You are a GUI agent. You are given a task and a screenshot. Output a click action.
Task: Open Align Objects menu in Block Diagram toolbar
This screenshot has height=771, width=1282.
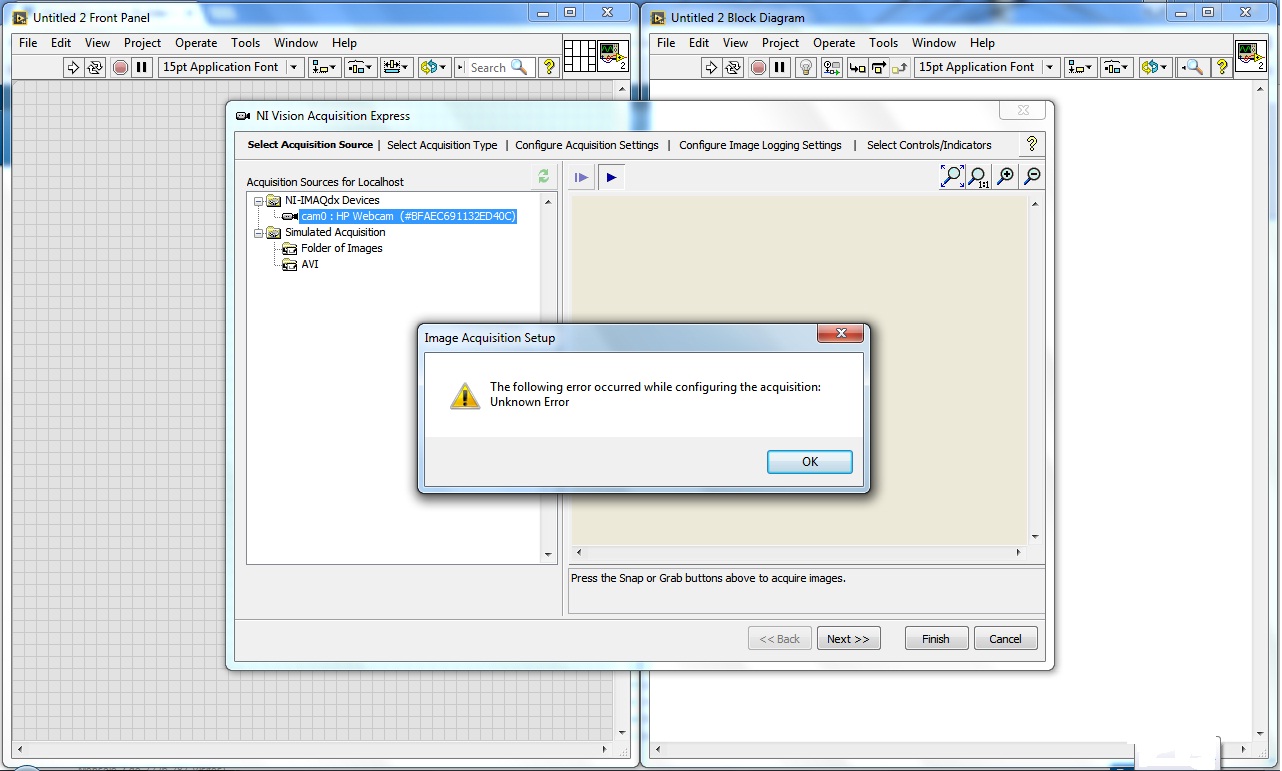pos(1080,67)
